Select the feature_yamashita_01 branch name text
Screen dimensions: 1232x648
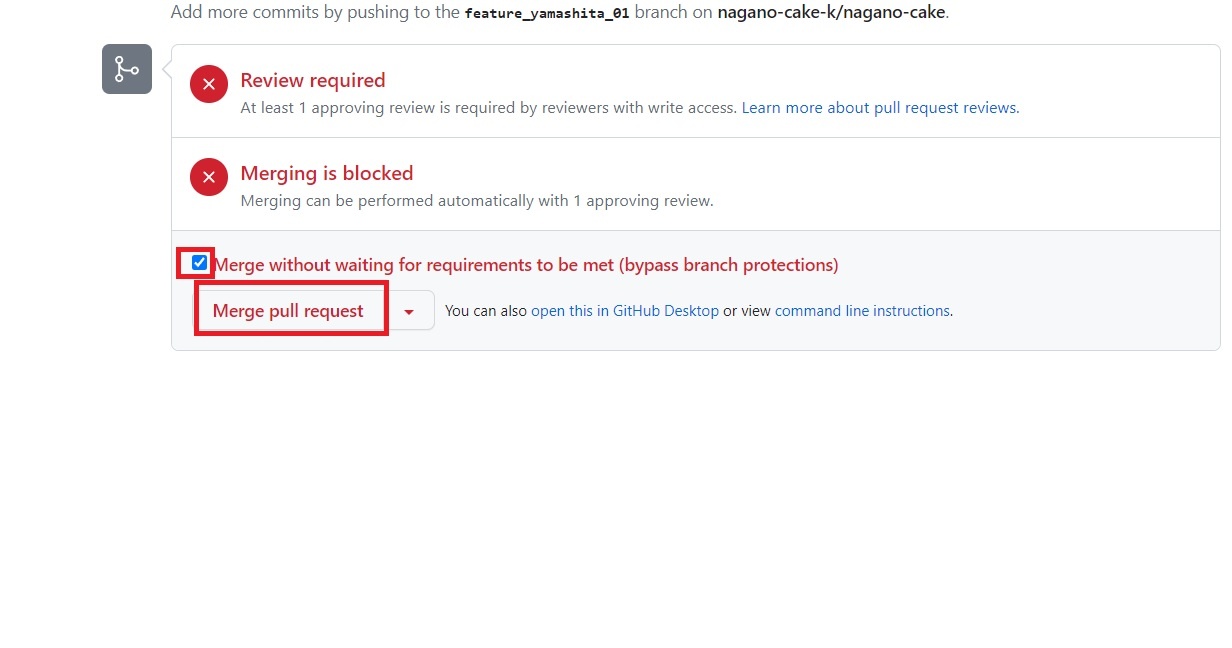pos(547,14)
